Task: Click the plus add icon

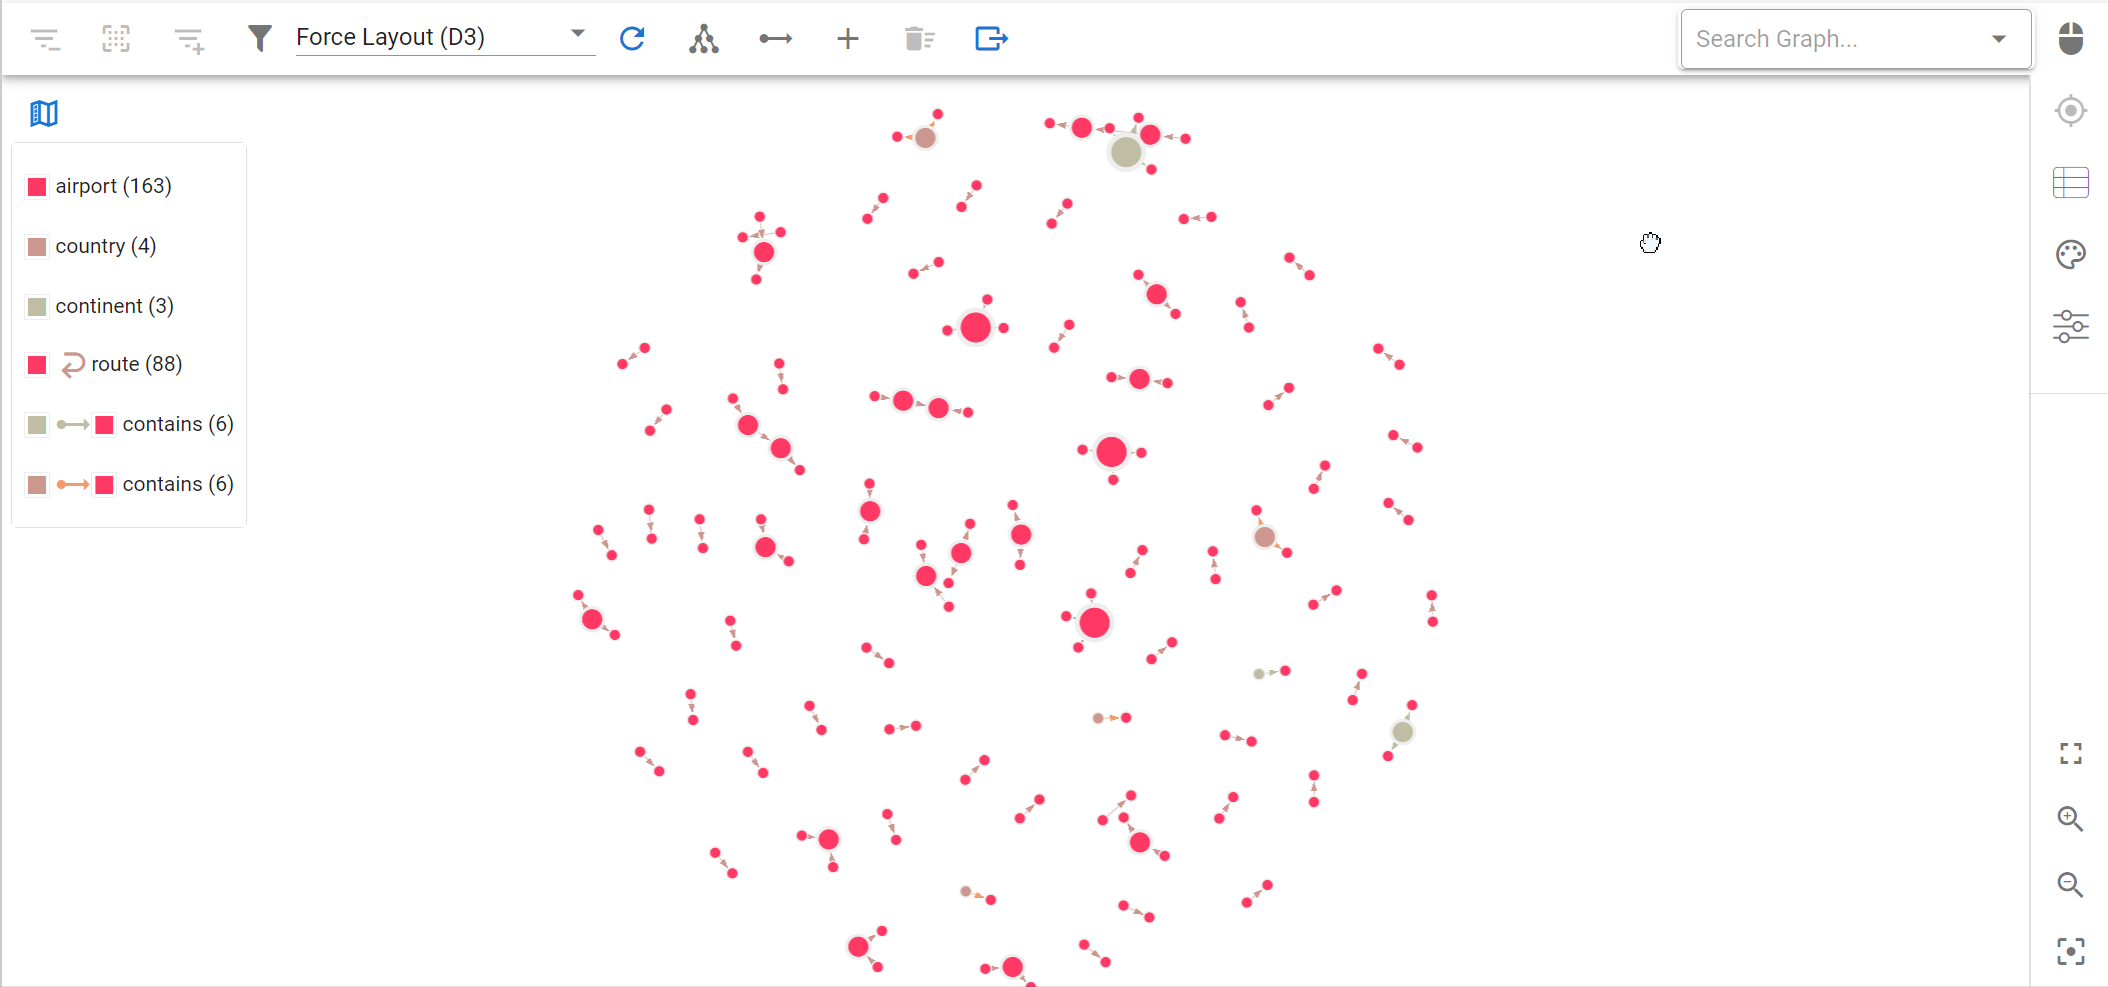Action: tap(848, 39)
